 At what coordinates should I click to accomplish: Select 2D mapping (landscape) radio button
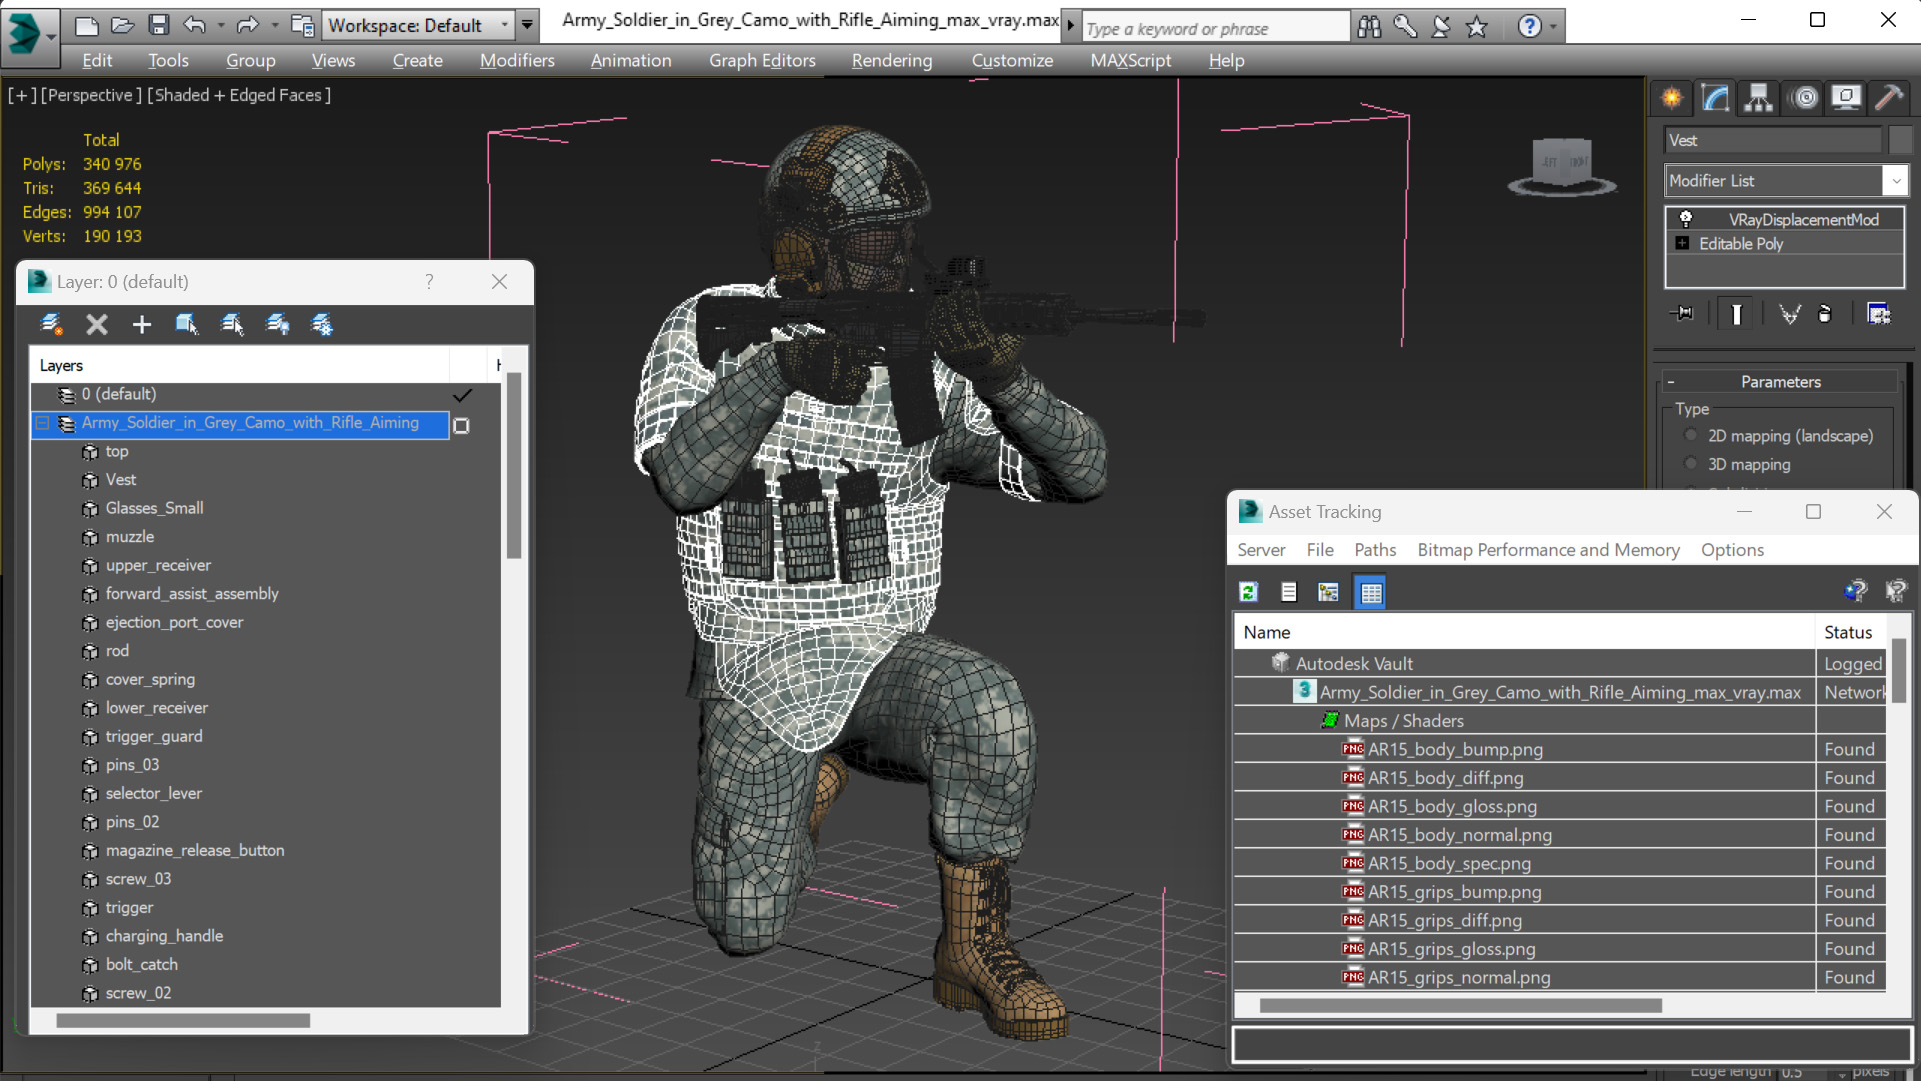(1691, 435)
